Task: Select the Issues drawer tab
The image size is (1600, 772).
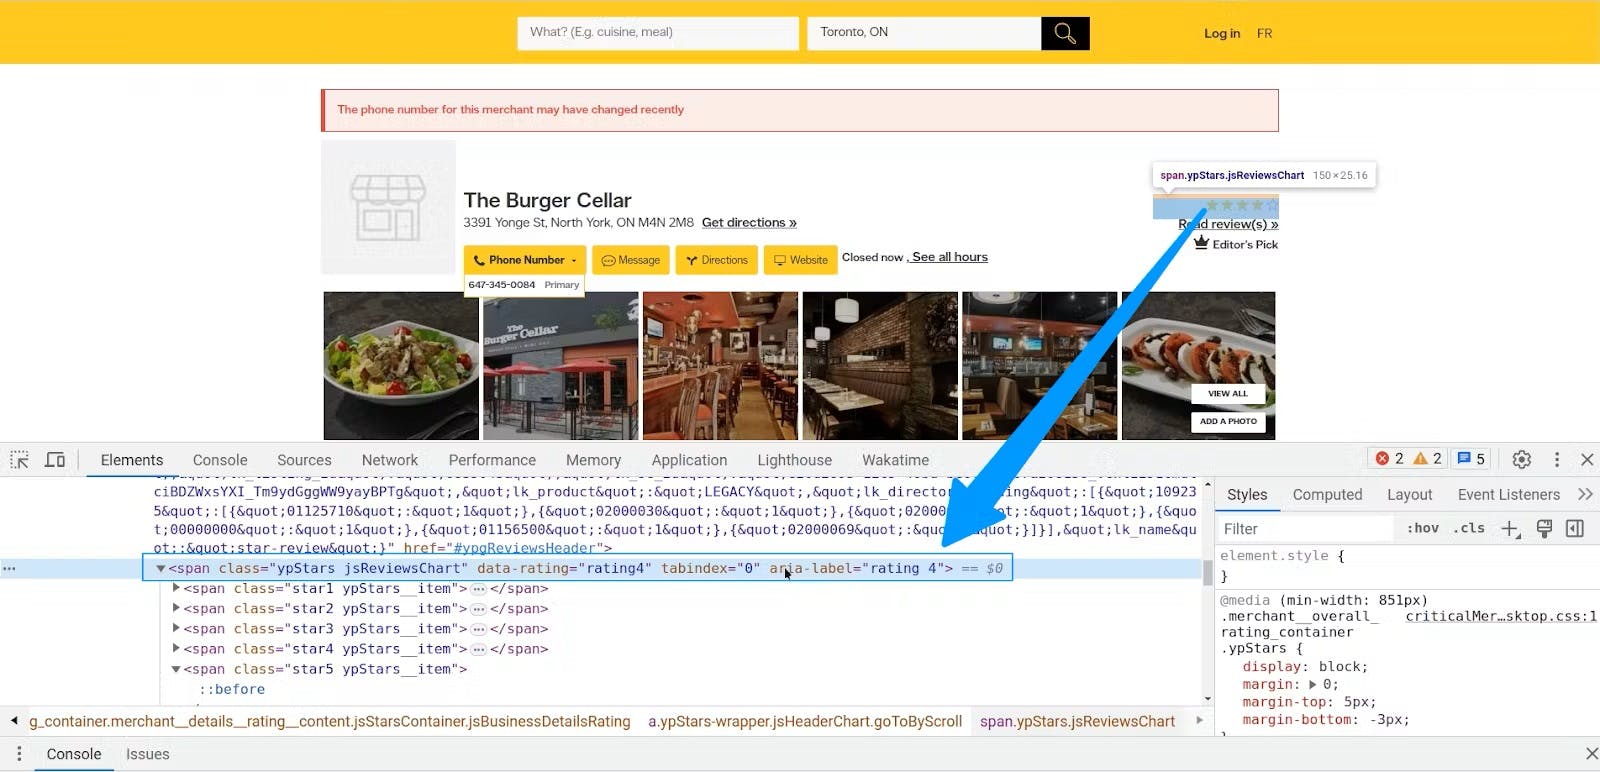Action: [148, 754]
